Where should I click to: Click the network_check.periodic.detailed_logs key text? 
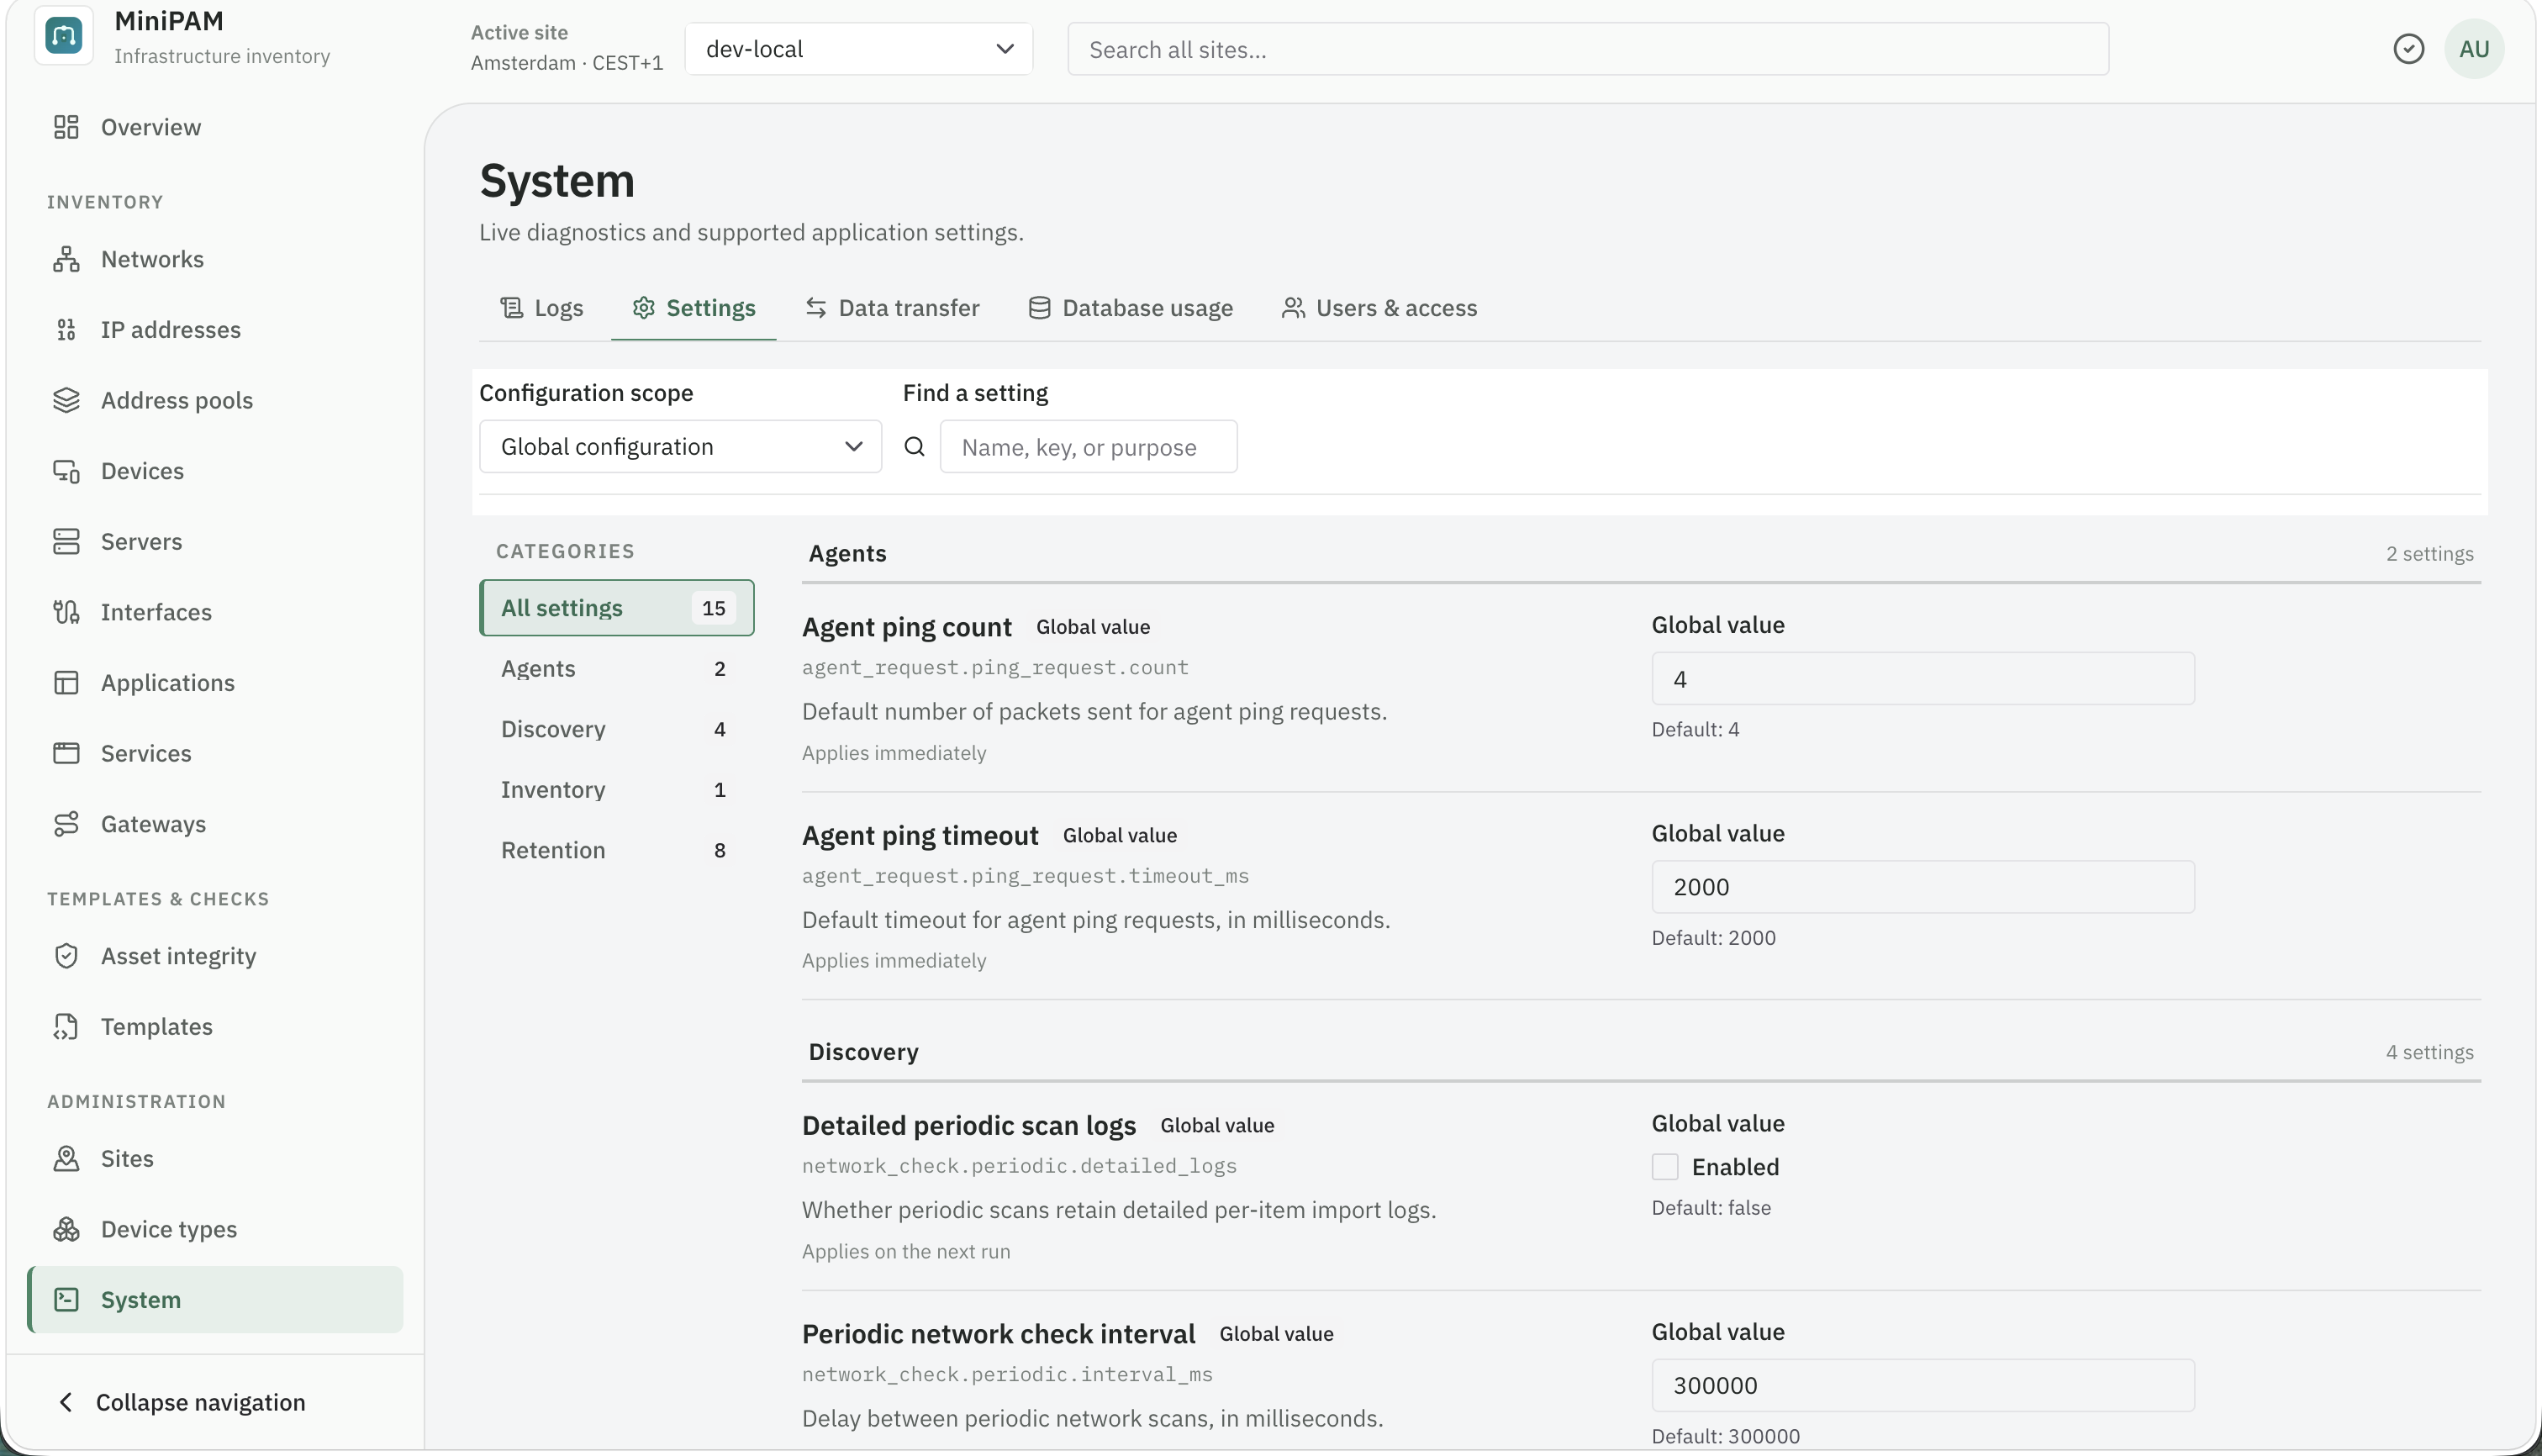point(1019,1166)
